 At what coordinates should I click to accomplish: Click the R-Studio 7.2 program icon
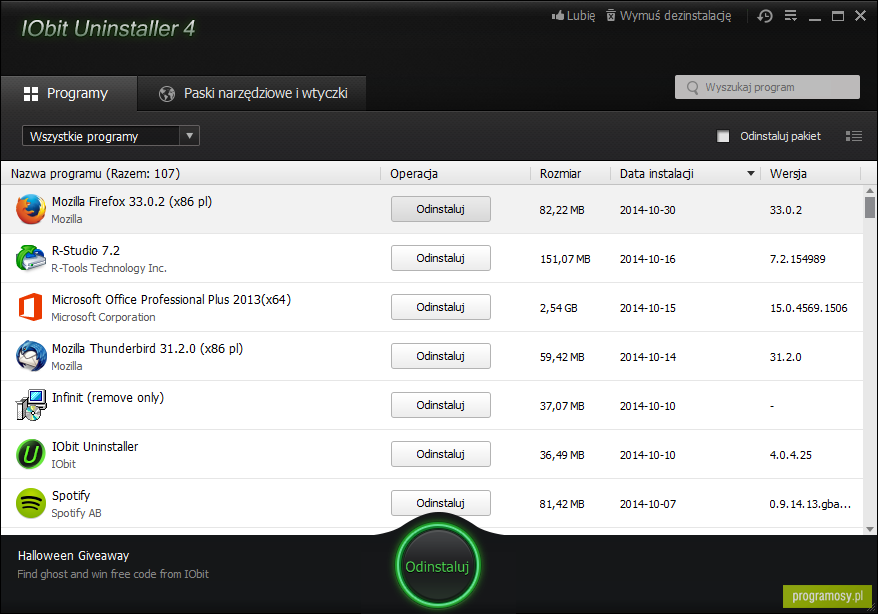pyautogui.click(x=31, y=258)
